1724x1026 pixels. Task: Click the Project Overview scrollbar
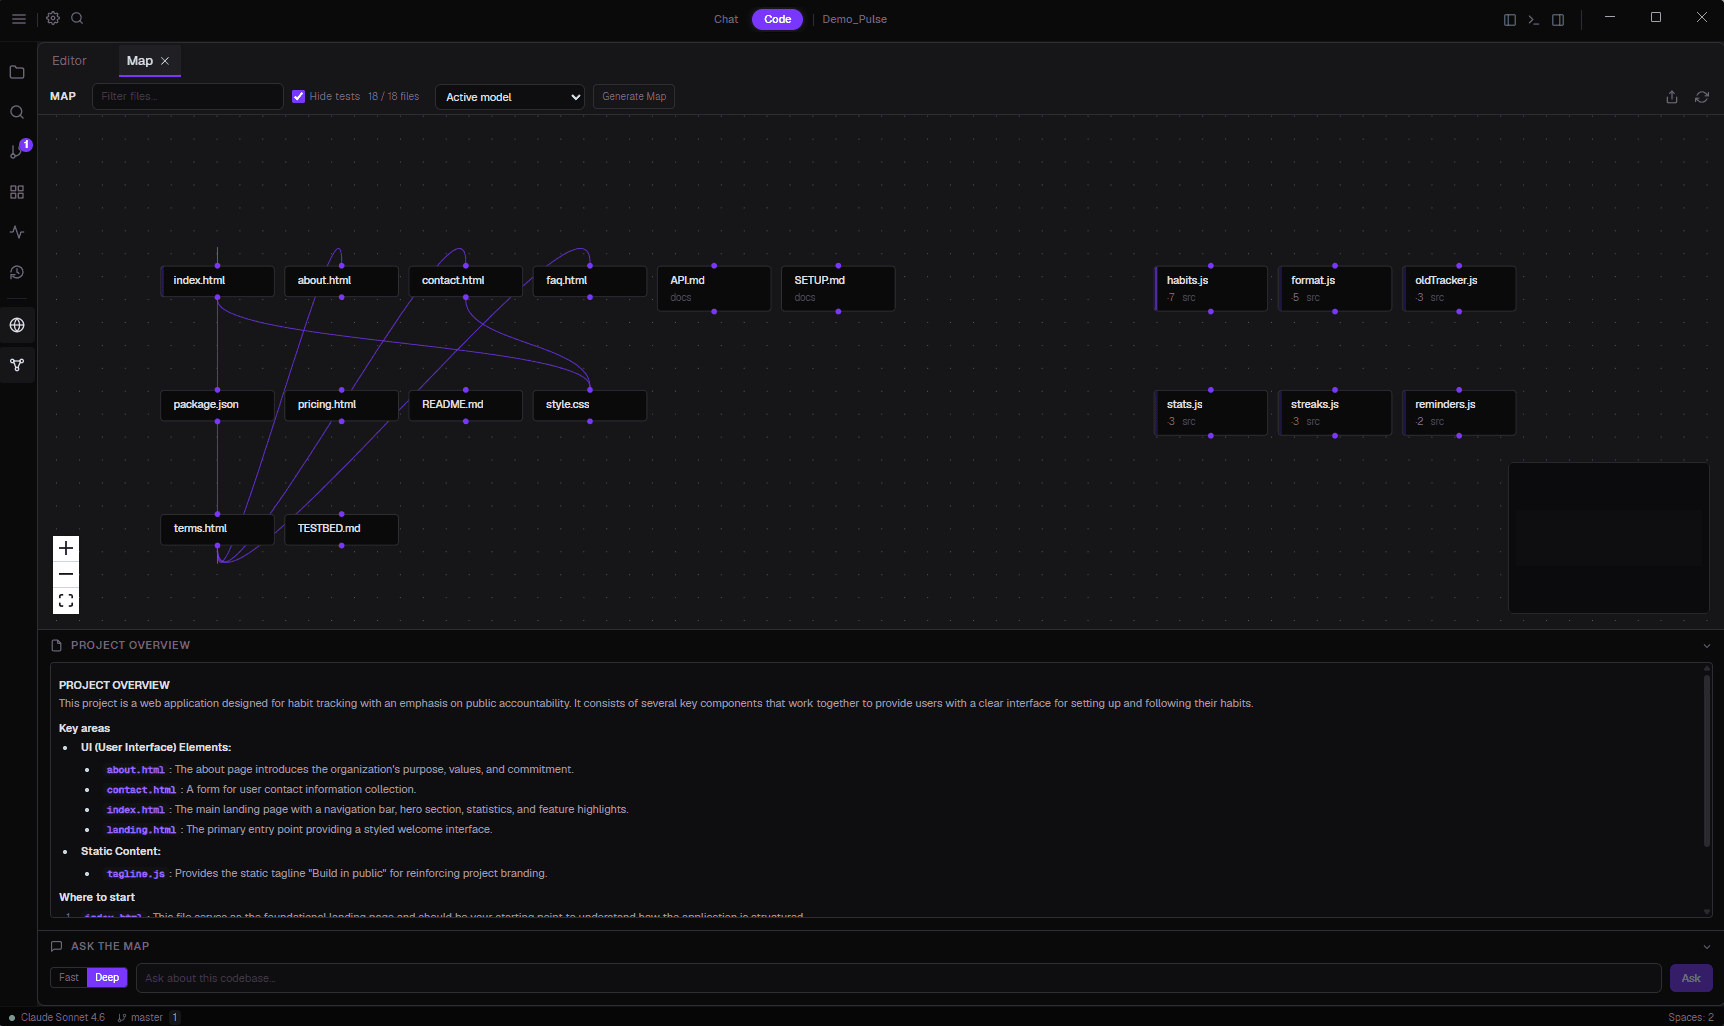(1707, 760)
